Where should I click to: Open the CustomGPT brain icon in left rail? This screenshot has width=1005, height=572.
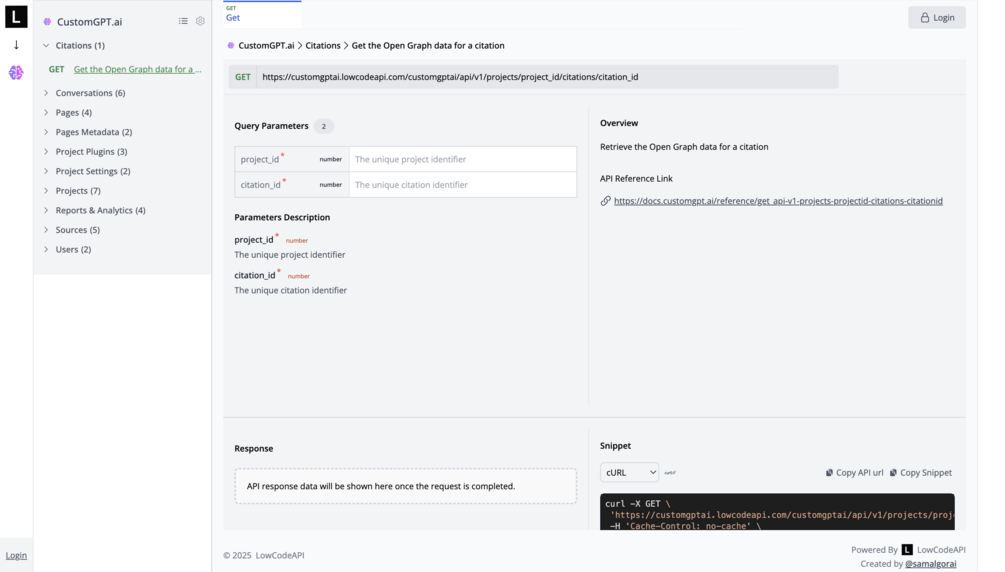click(x=16, y=73)
